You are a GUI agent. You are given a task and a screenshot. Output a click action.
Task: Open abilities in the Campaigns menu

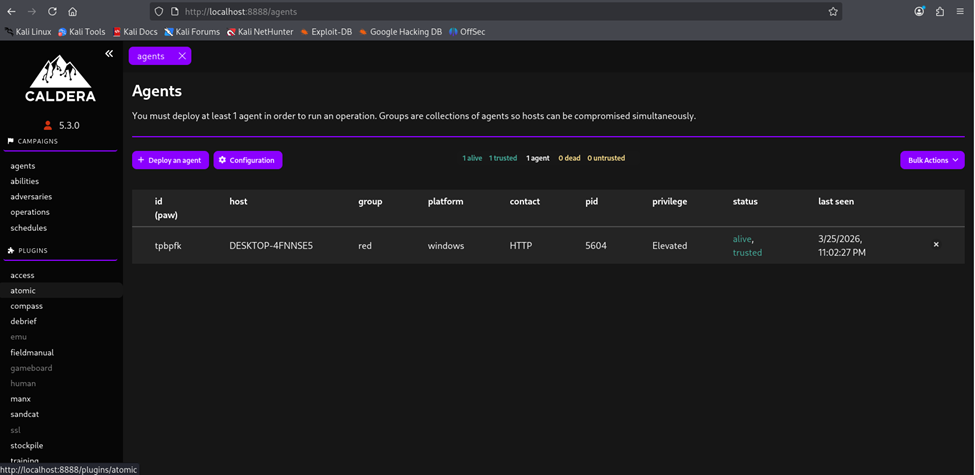point(27,181)
